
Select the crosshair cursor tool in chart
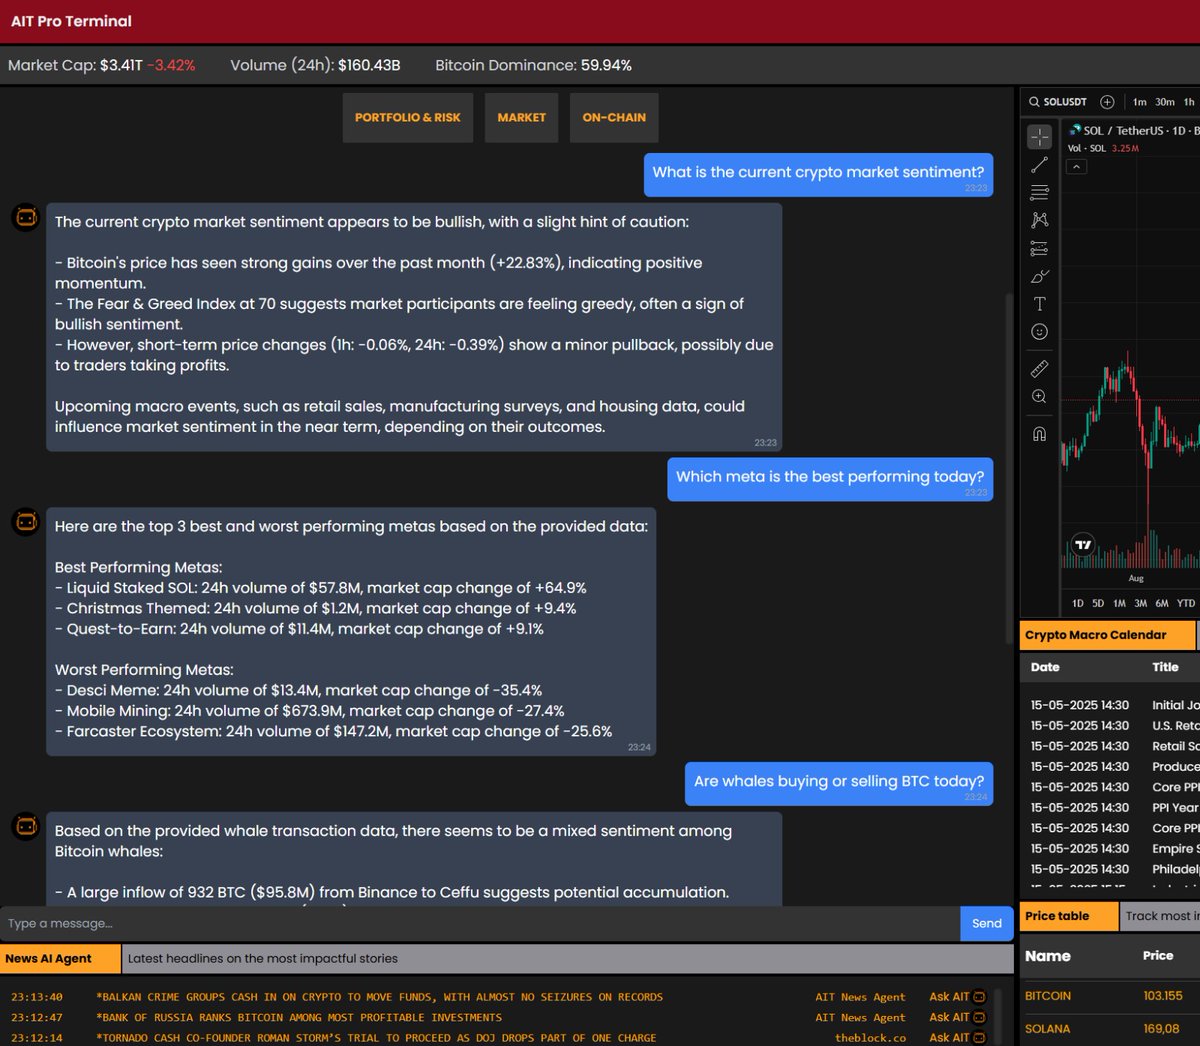pos(1040,136)
